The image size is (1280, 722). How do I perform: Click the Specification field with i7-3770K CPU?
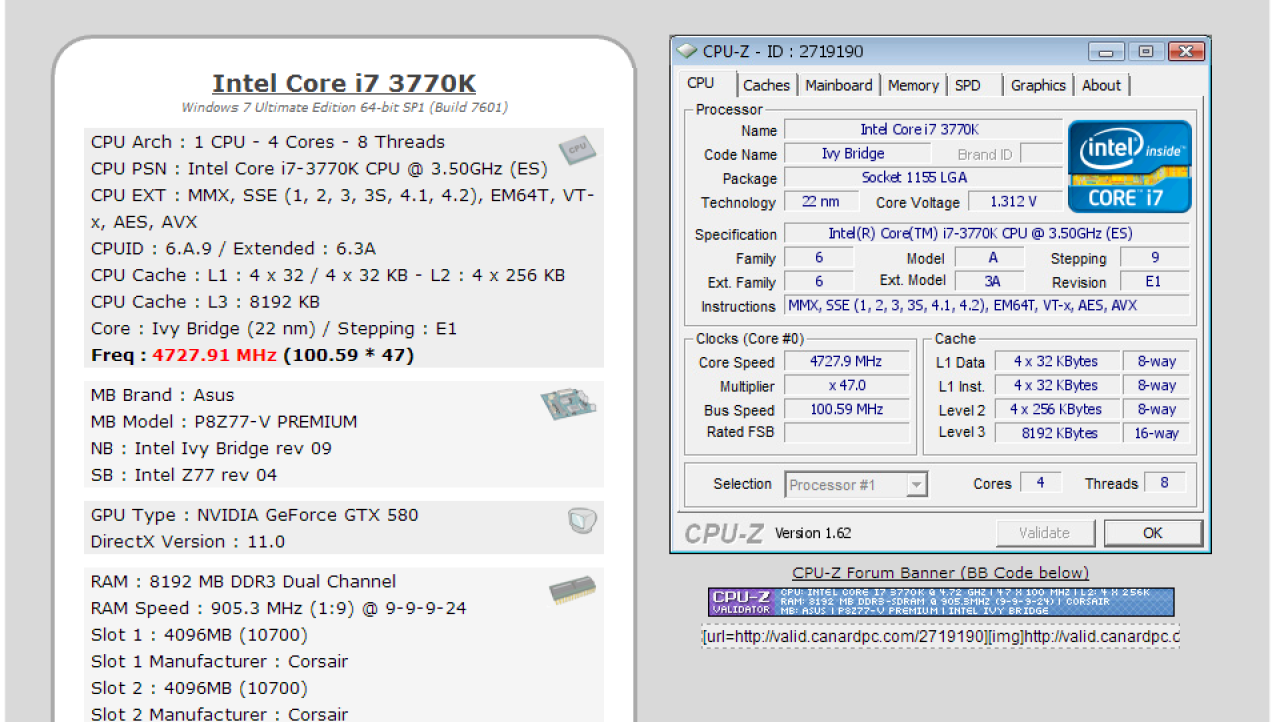point(987,234)
